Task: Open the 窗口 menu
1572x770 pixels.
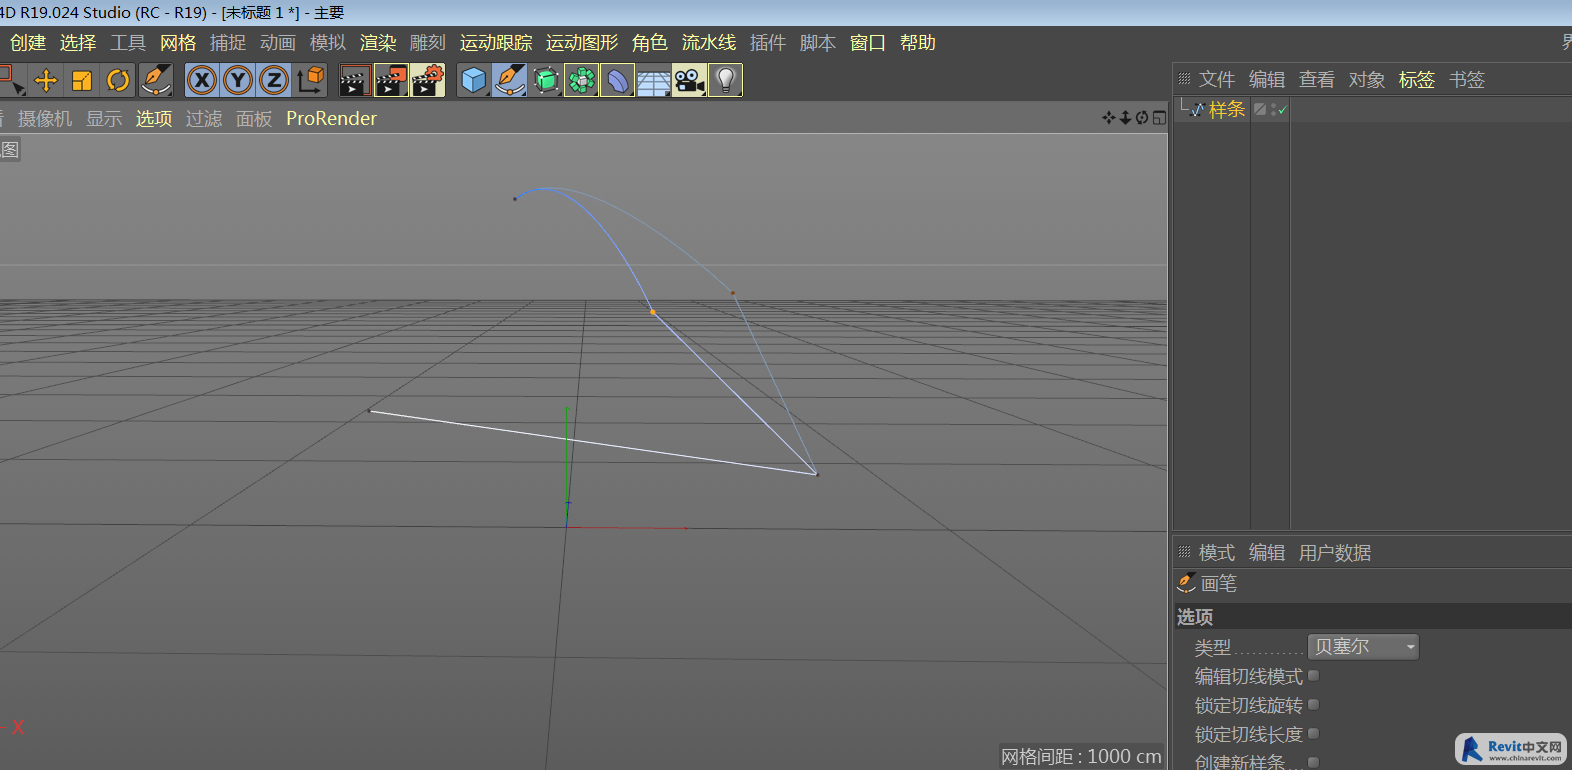Action: (868, 43)
